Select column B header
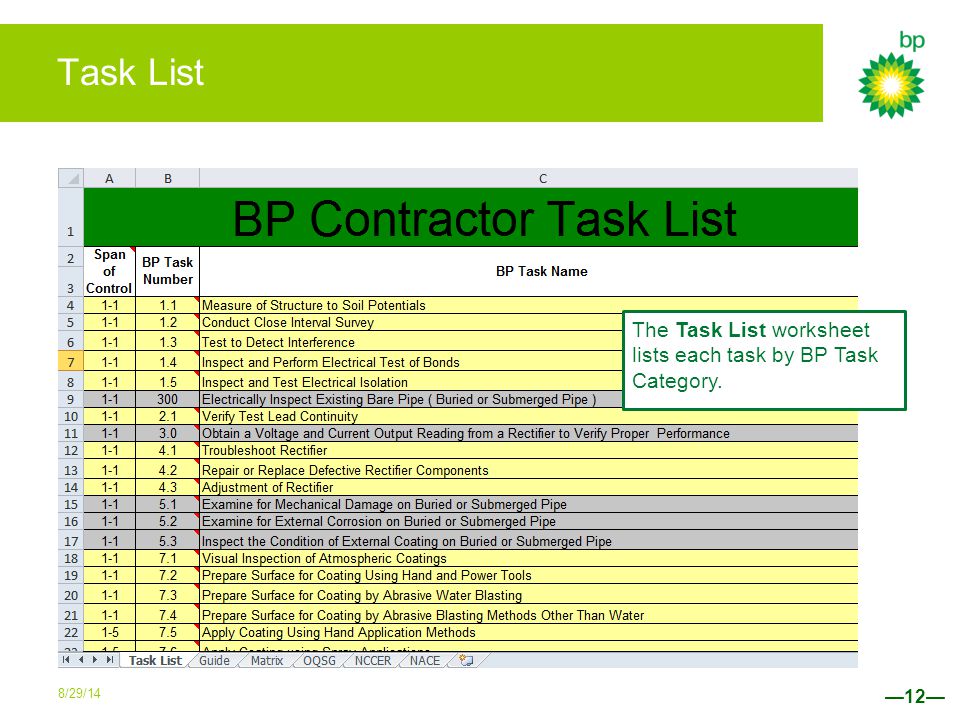The image size is (960, 720). 167,178
